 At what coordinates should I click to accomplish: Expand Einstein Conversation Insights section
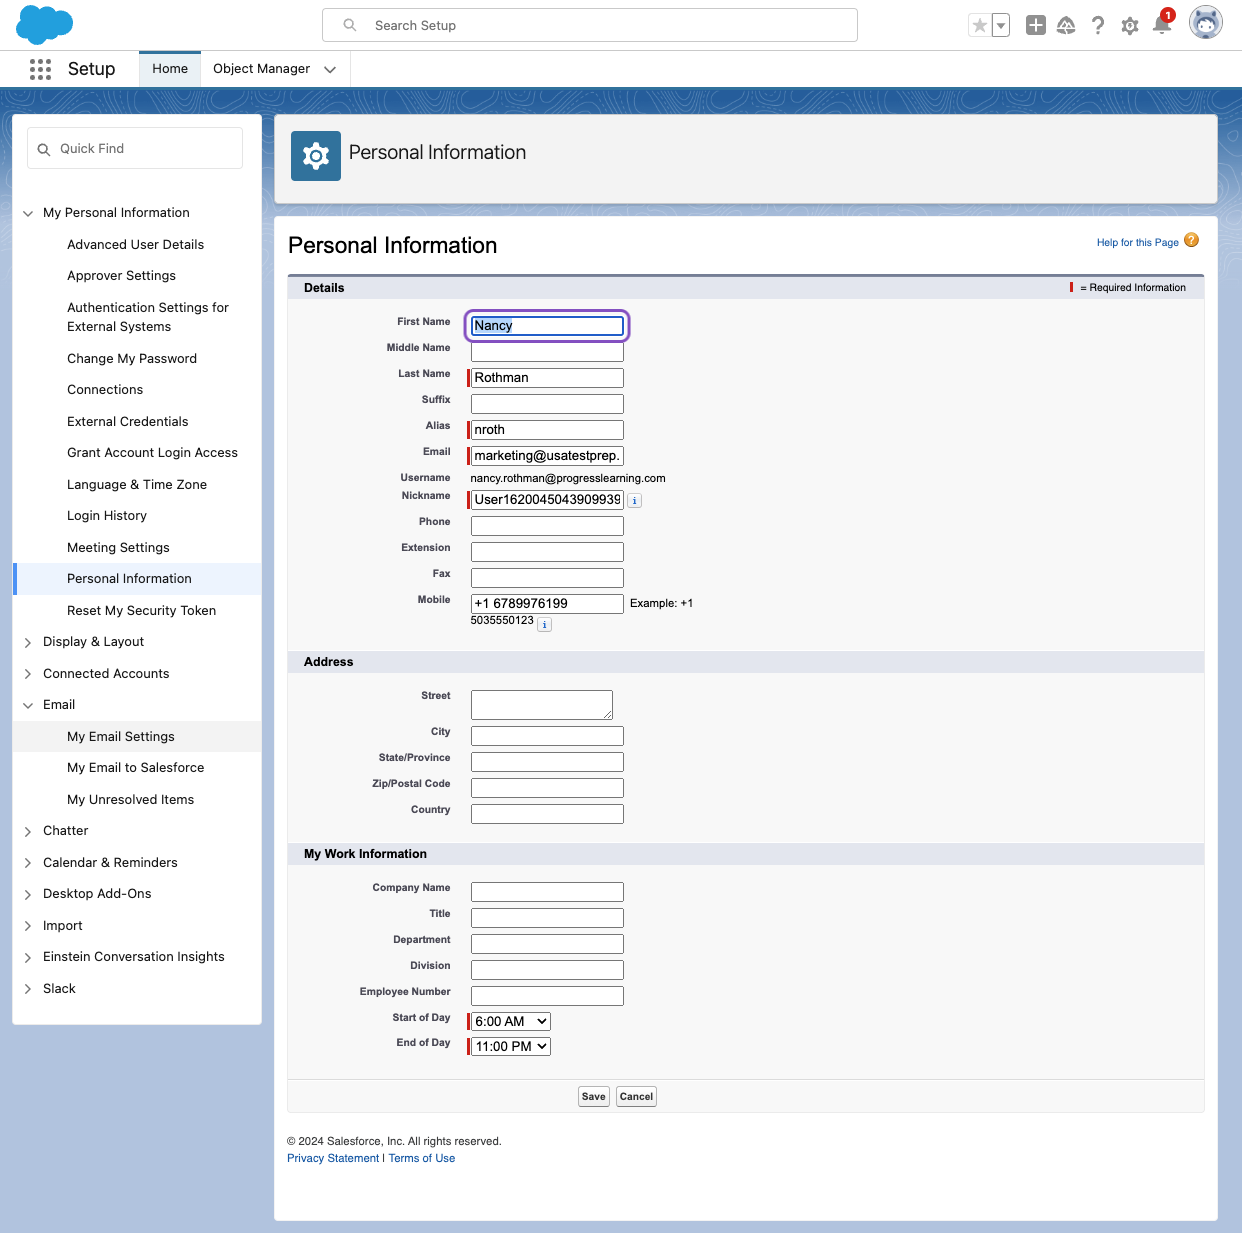pyautogui.click(x=28, y=957)
